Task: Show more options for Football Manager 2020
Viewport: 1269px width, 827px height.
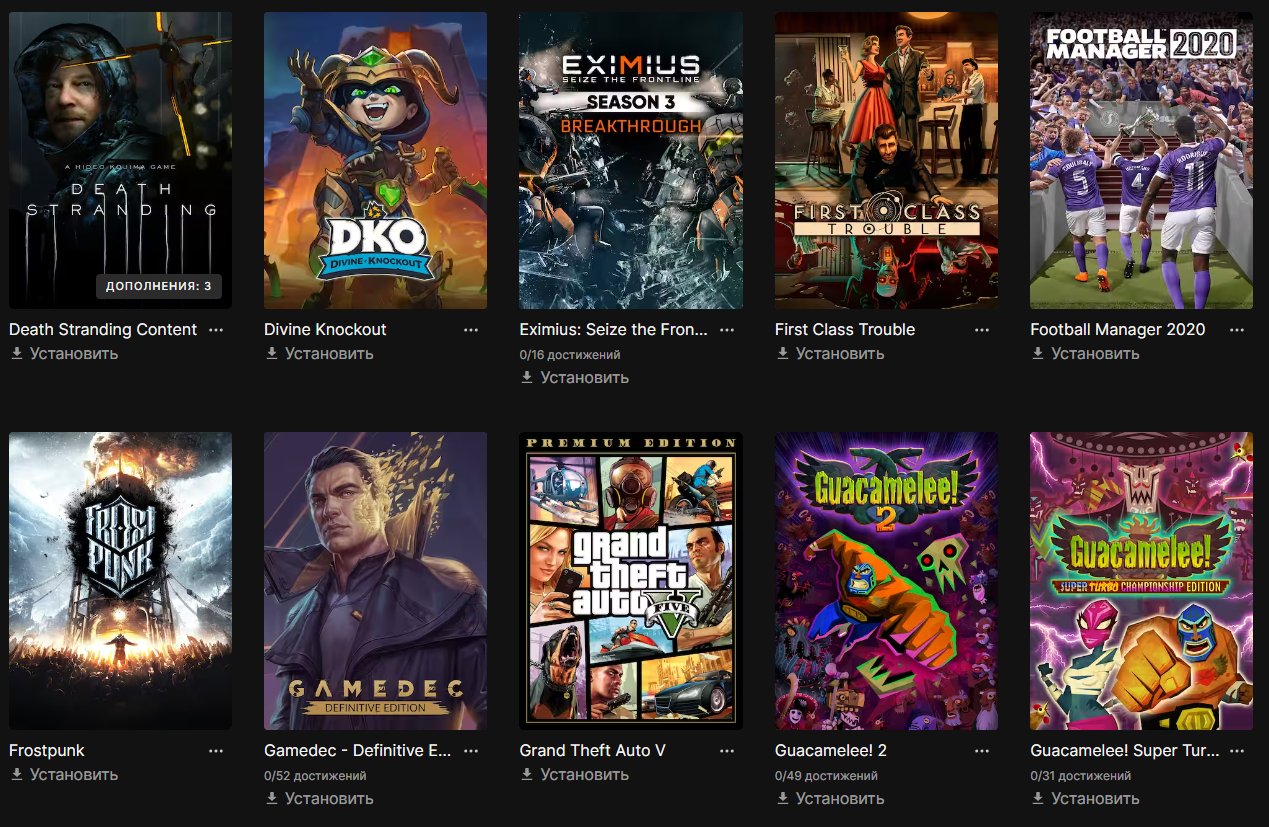Action: point(1237,330)
